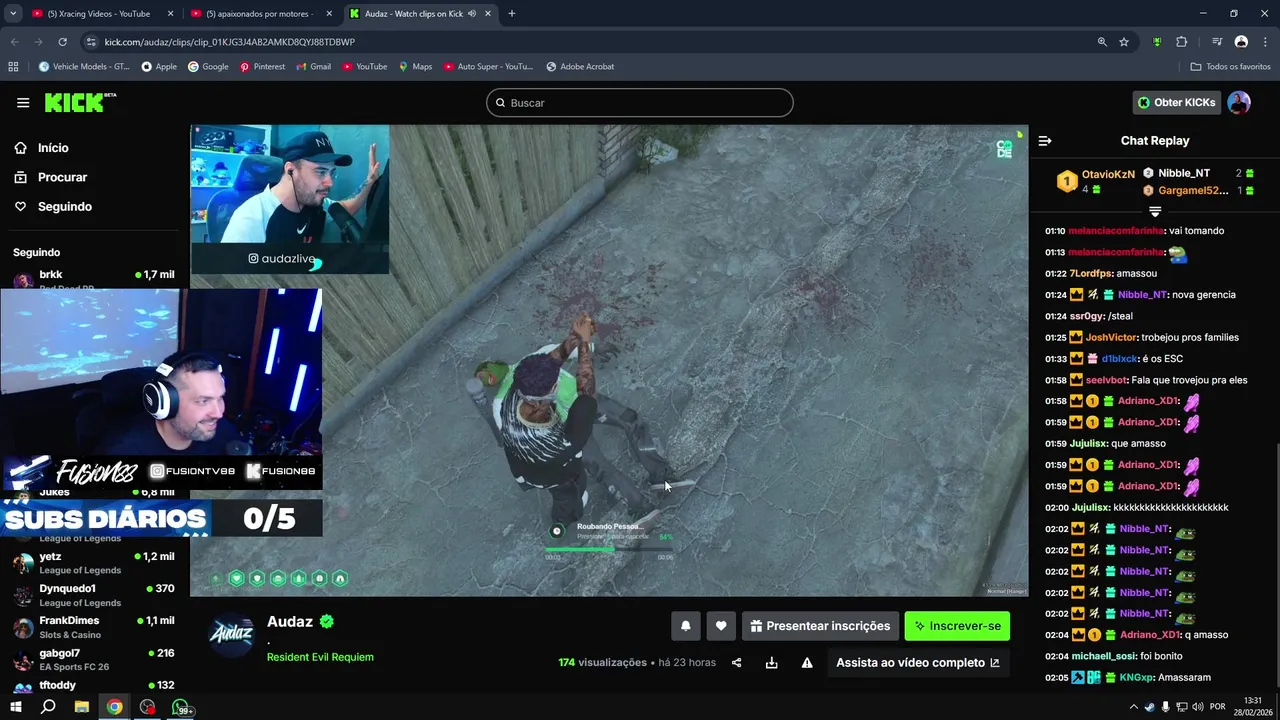Switch to the apaixonados por motores tab
The image size is (1280, 720).
(262, 14)
